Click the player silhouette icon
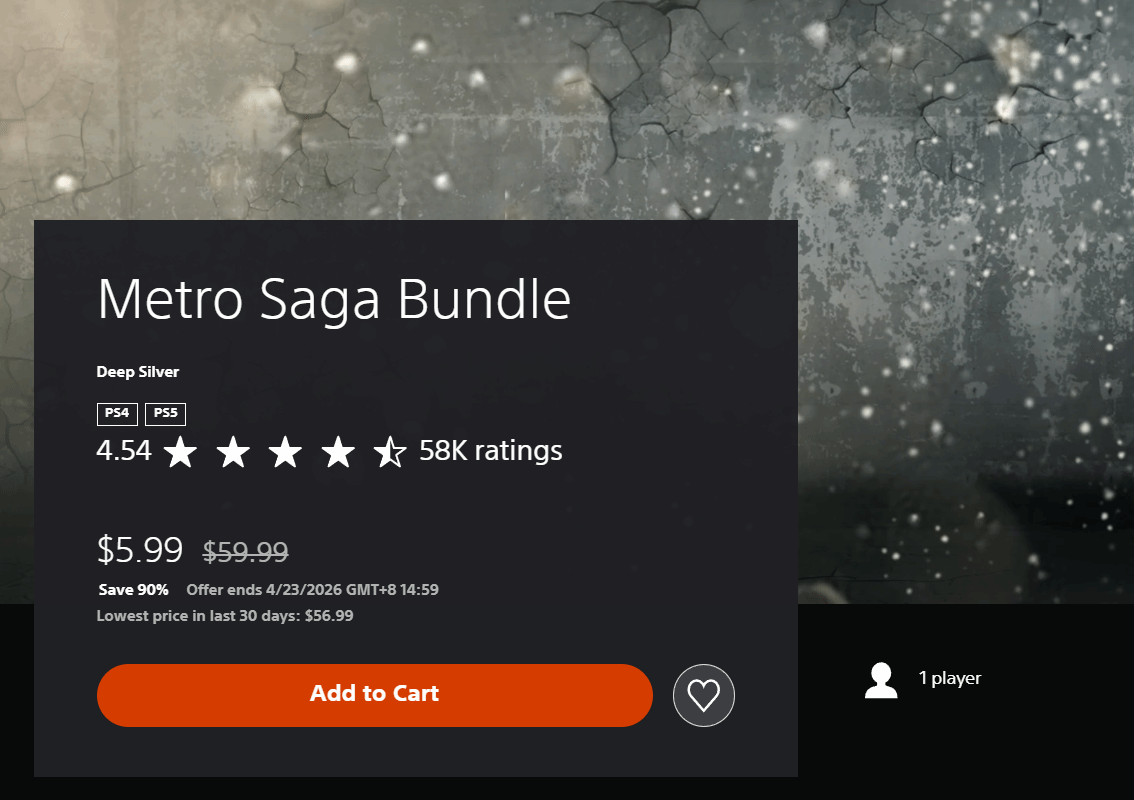The height and width of the screenshot is (800, 1134). 881,679
